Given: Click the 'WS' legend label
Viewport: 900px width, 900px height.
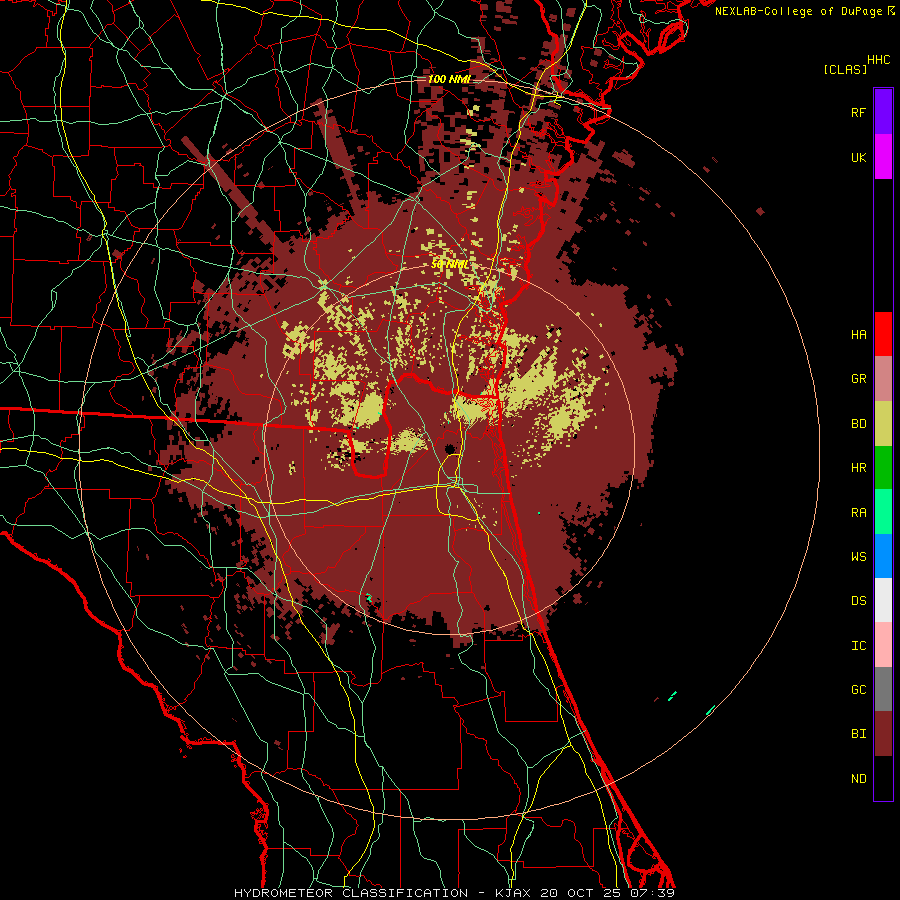Looking at the screenshot, I should click(858, 557).
